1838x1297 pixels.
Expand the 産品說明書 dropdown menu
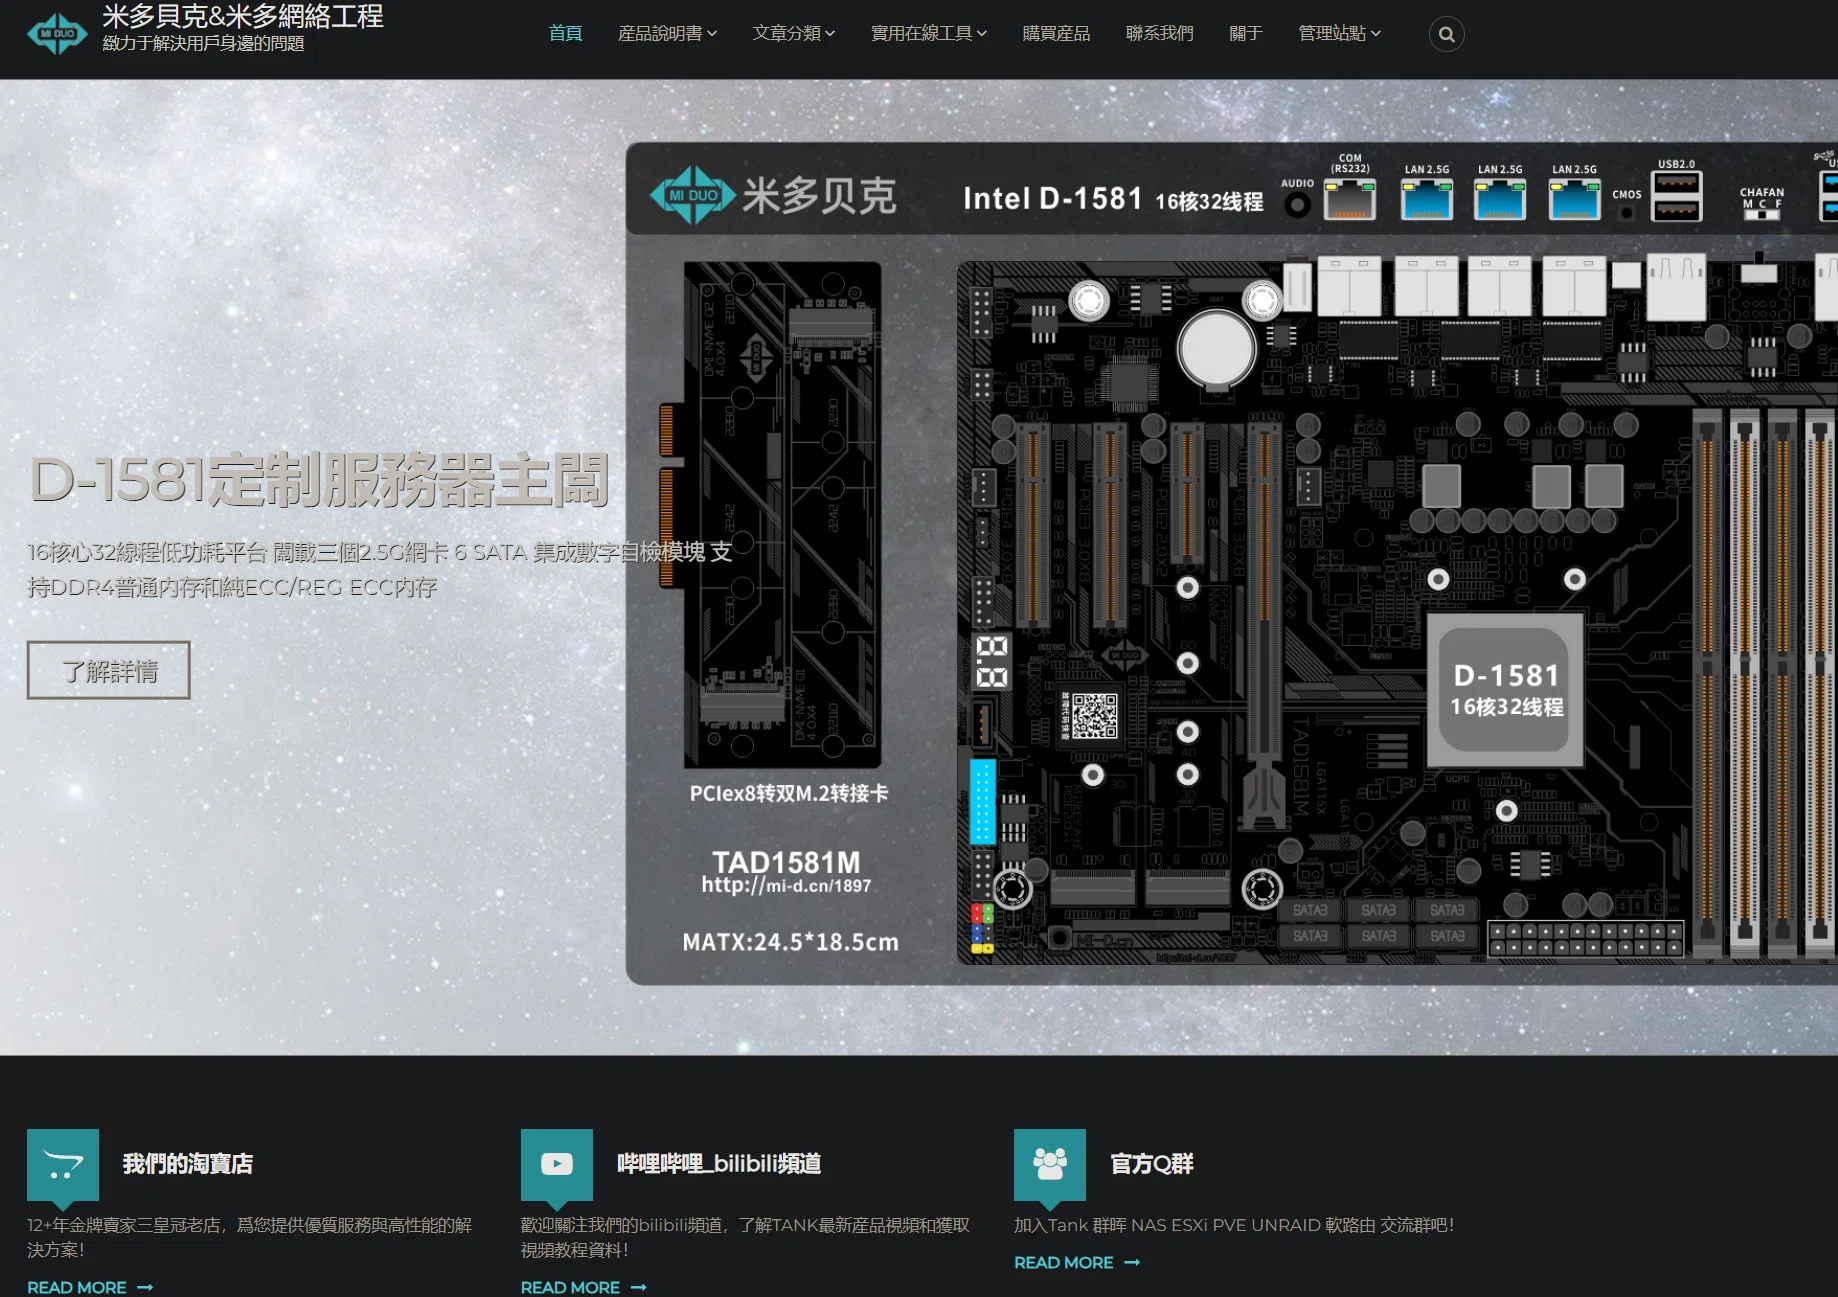pos(667,33)
